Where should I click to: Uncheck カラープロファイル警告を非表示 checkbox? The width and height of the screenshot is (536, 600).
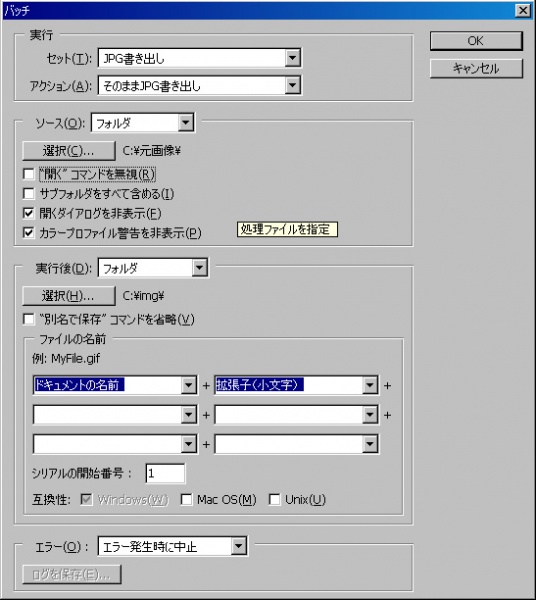[29, 232]
